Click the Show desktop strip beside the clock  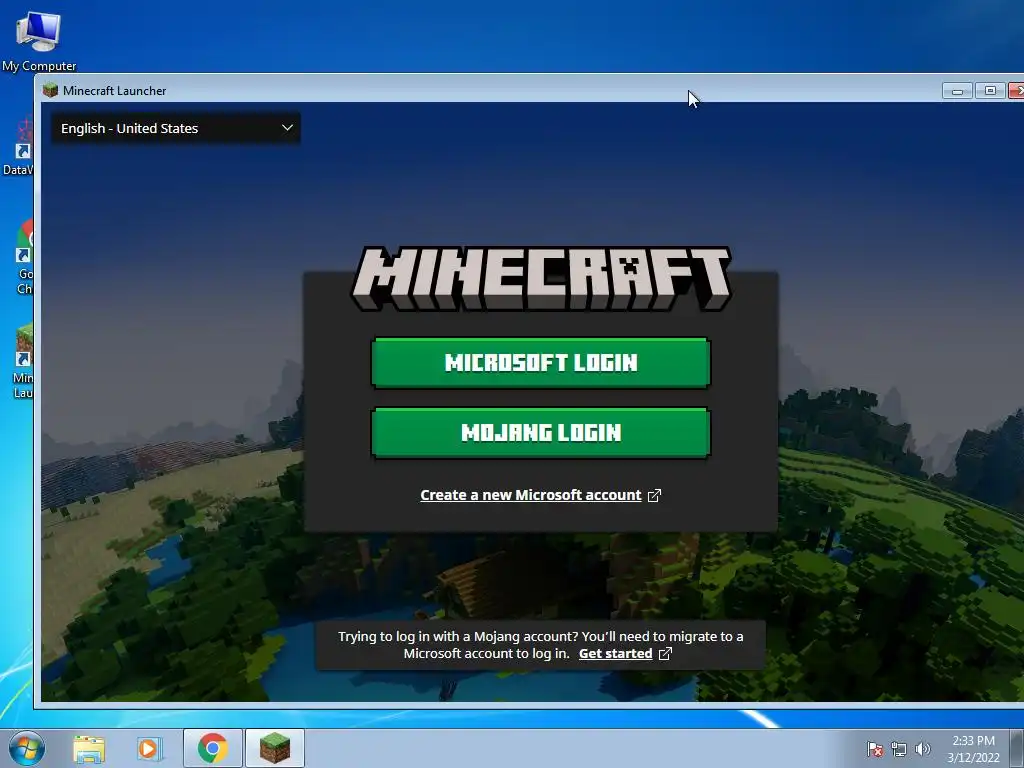click(x=1016, y=748)
